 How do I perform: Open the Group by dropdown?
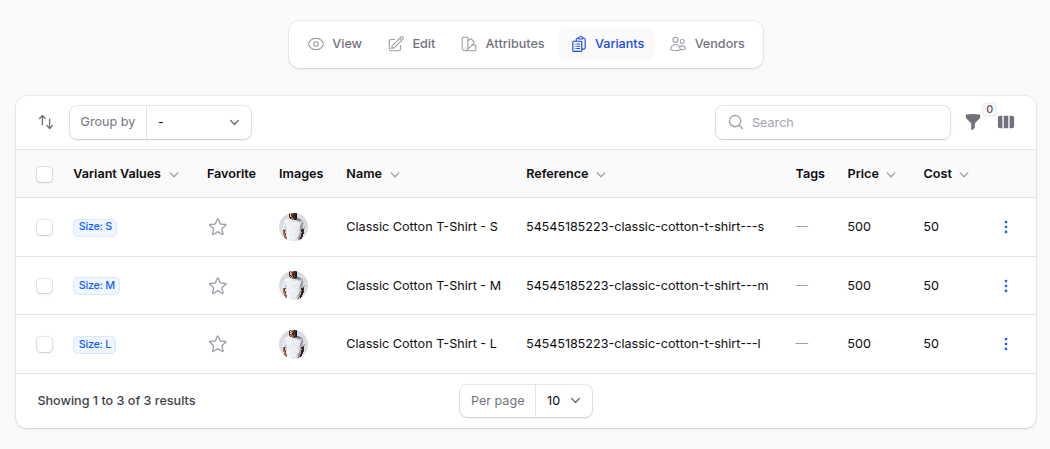pos(199,122)
